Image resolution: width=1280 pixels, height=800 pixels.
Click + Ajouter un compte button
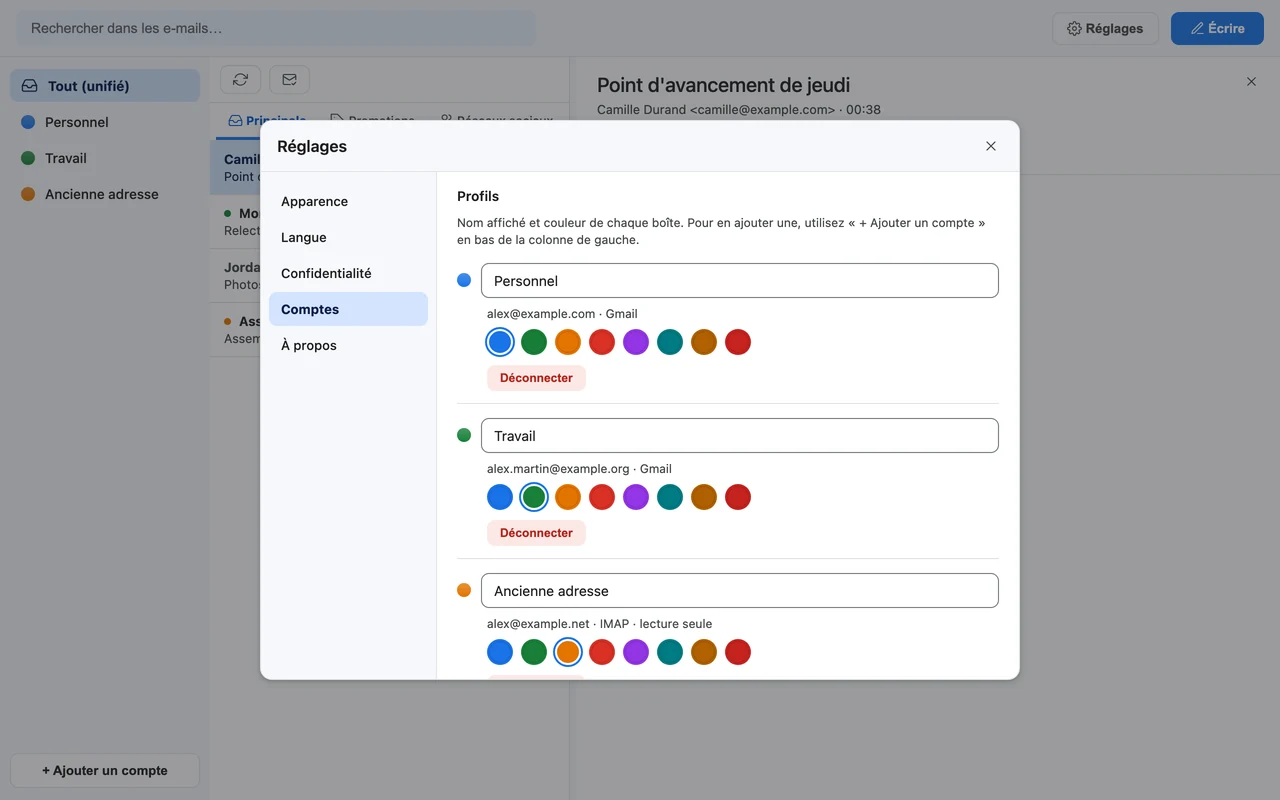(105, 770)
